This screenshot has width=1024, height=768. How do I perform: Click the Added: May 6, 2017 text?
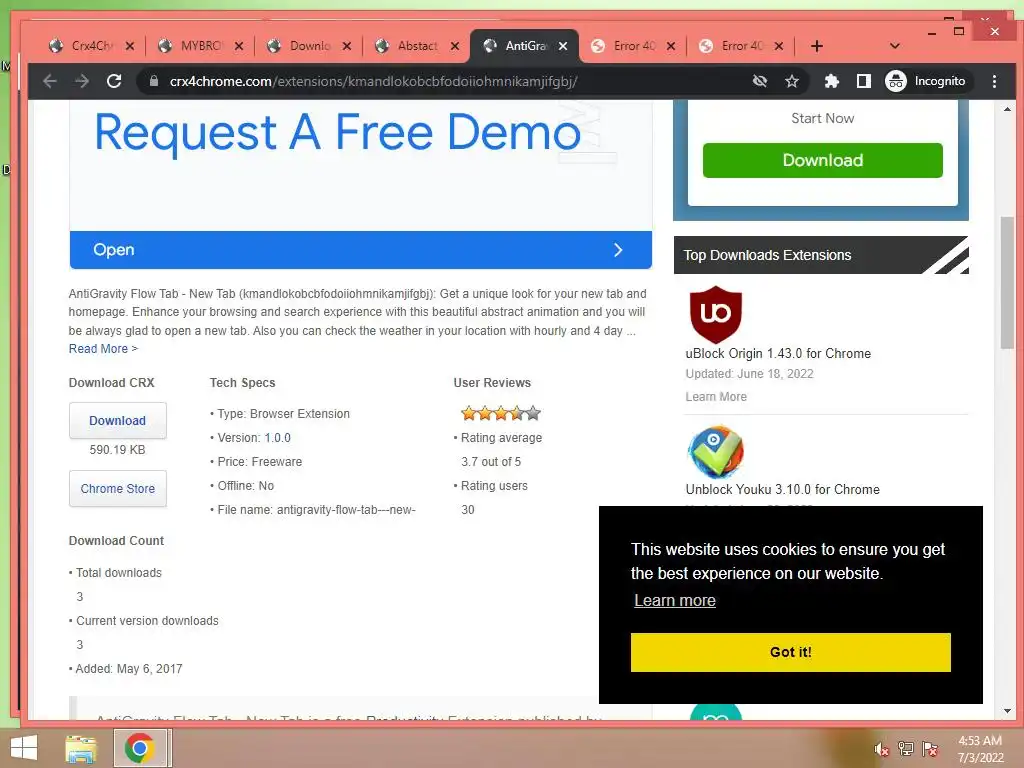coord(127,669)
